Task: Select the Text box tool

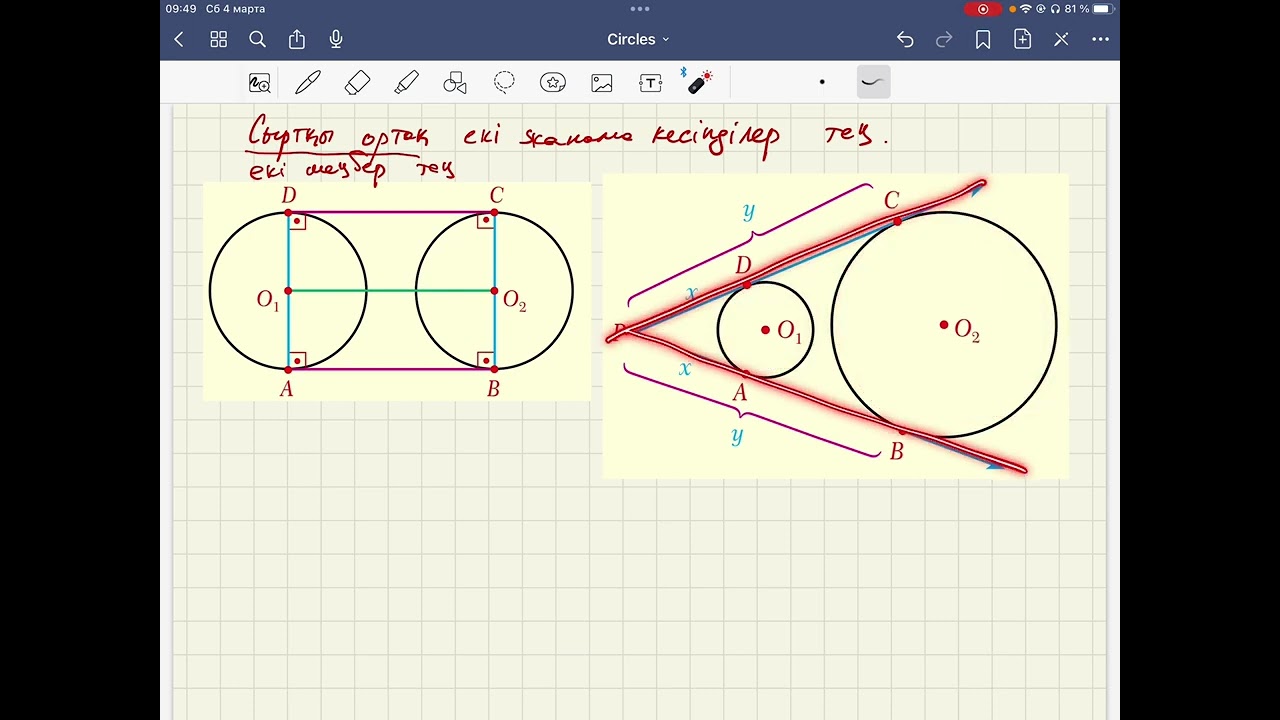Action: pyautogui.click(x=651, y=83)
